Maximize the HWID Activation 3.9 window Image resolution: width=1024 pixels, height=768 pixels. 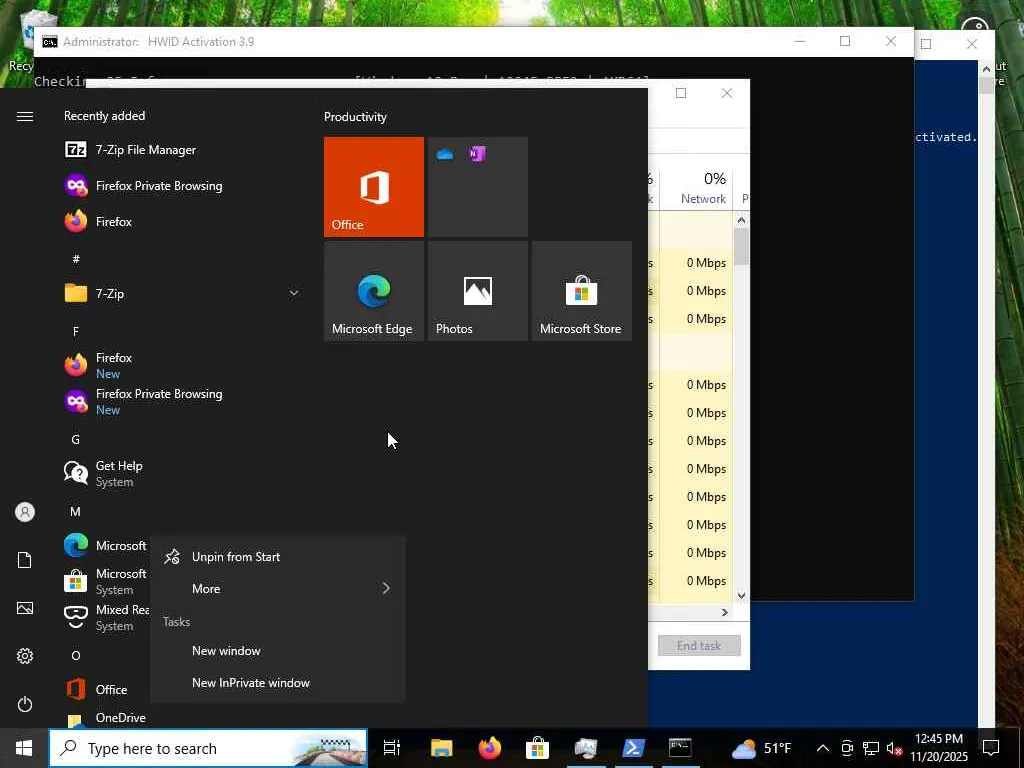[x=844, y=41]
